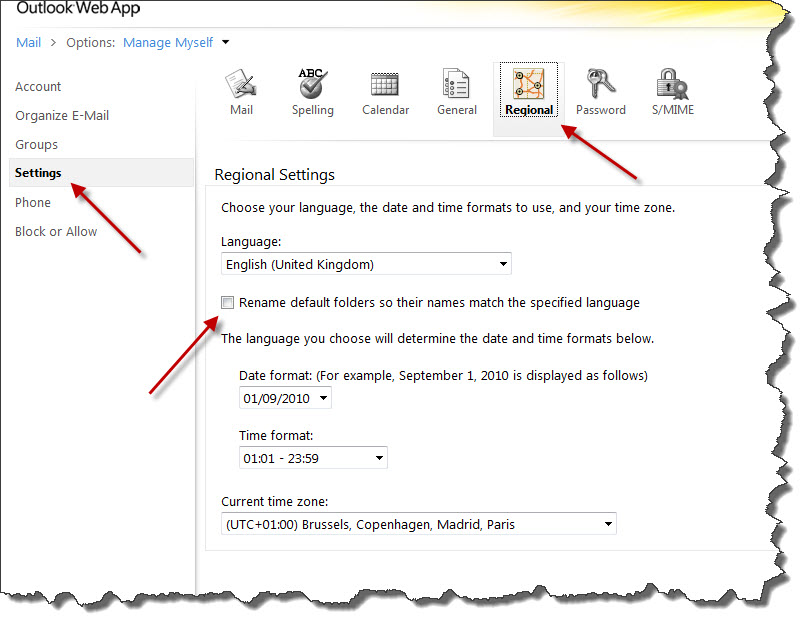Select the Regional map icon
This screenshot has height=628, width=811.
click(x=529, y=84)
